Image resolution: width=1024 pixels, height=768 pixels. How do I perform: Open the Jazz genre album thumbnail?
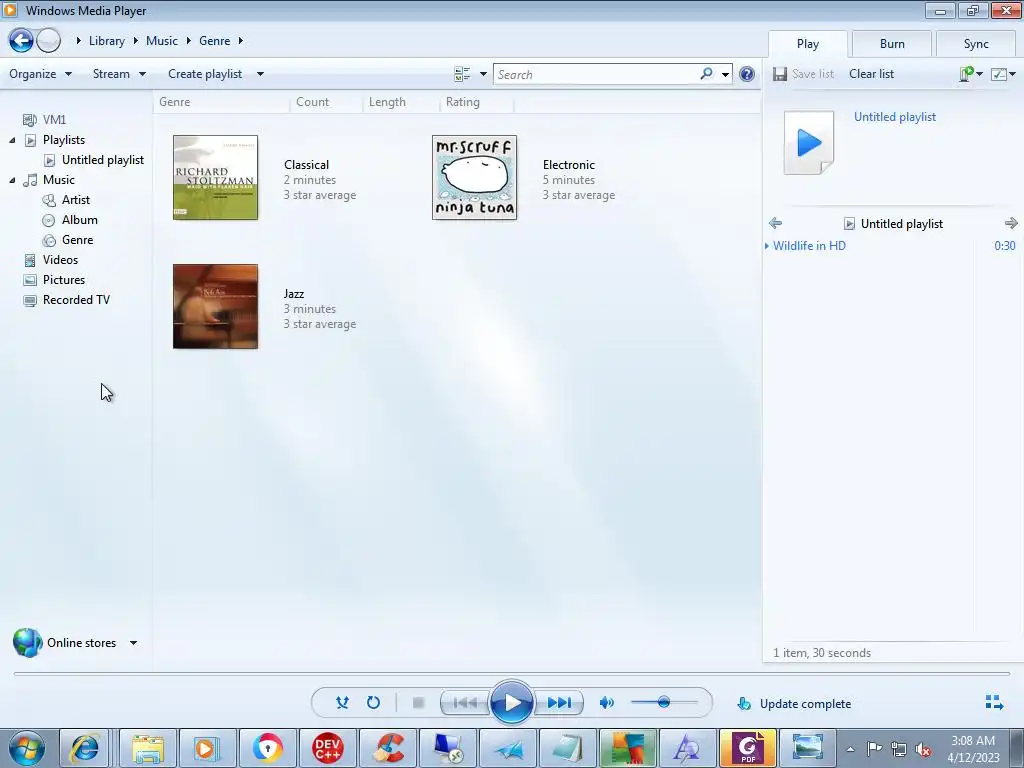click(216, 306)
